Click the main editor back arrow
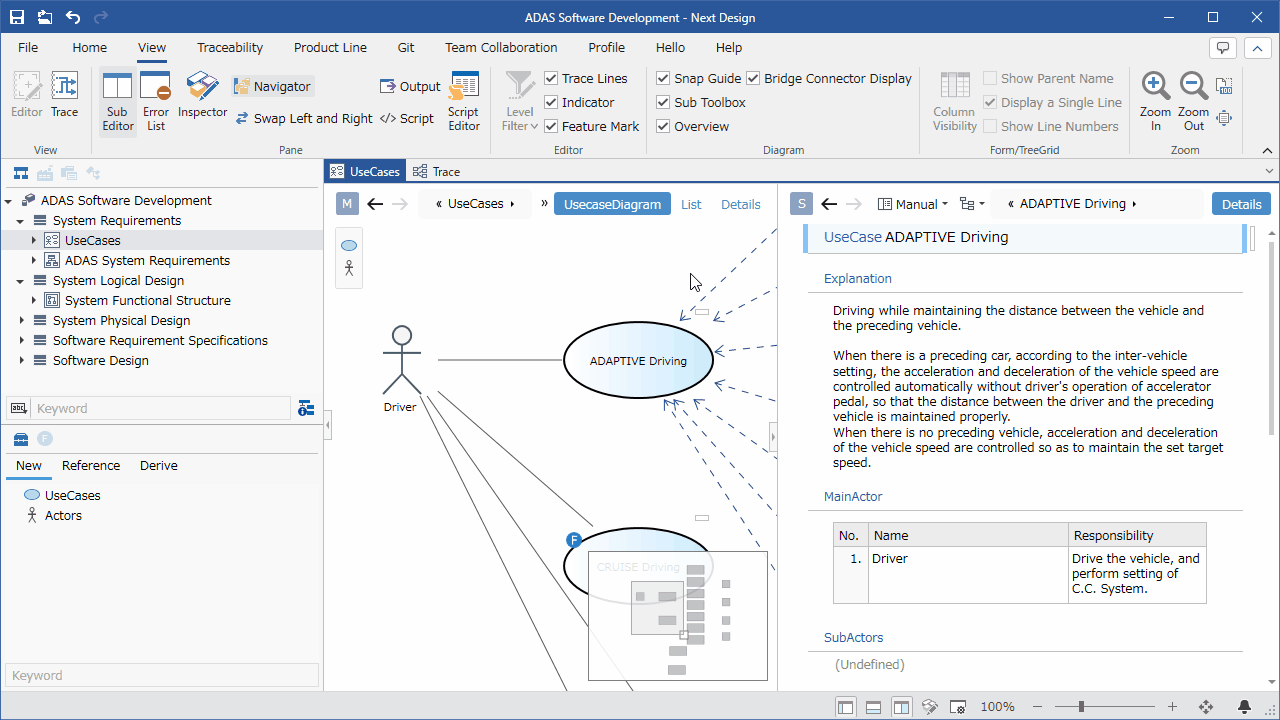 point(375,204)
